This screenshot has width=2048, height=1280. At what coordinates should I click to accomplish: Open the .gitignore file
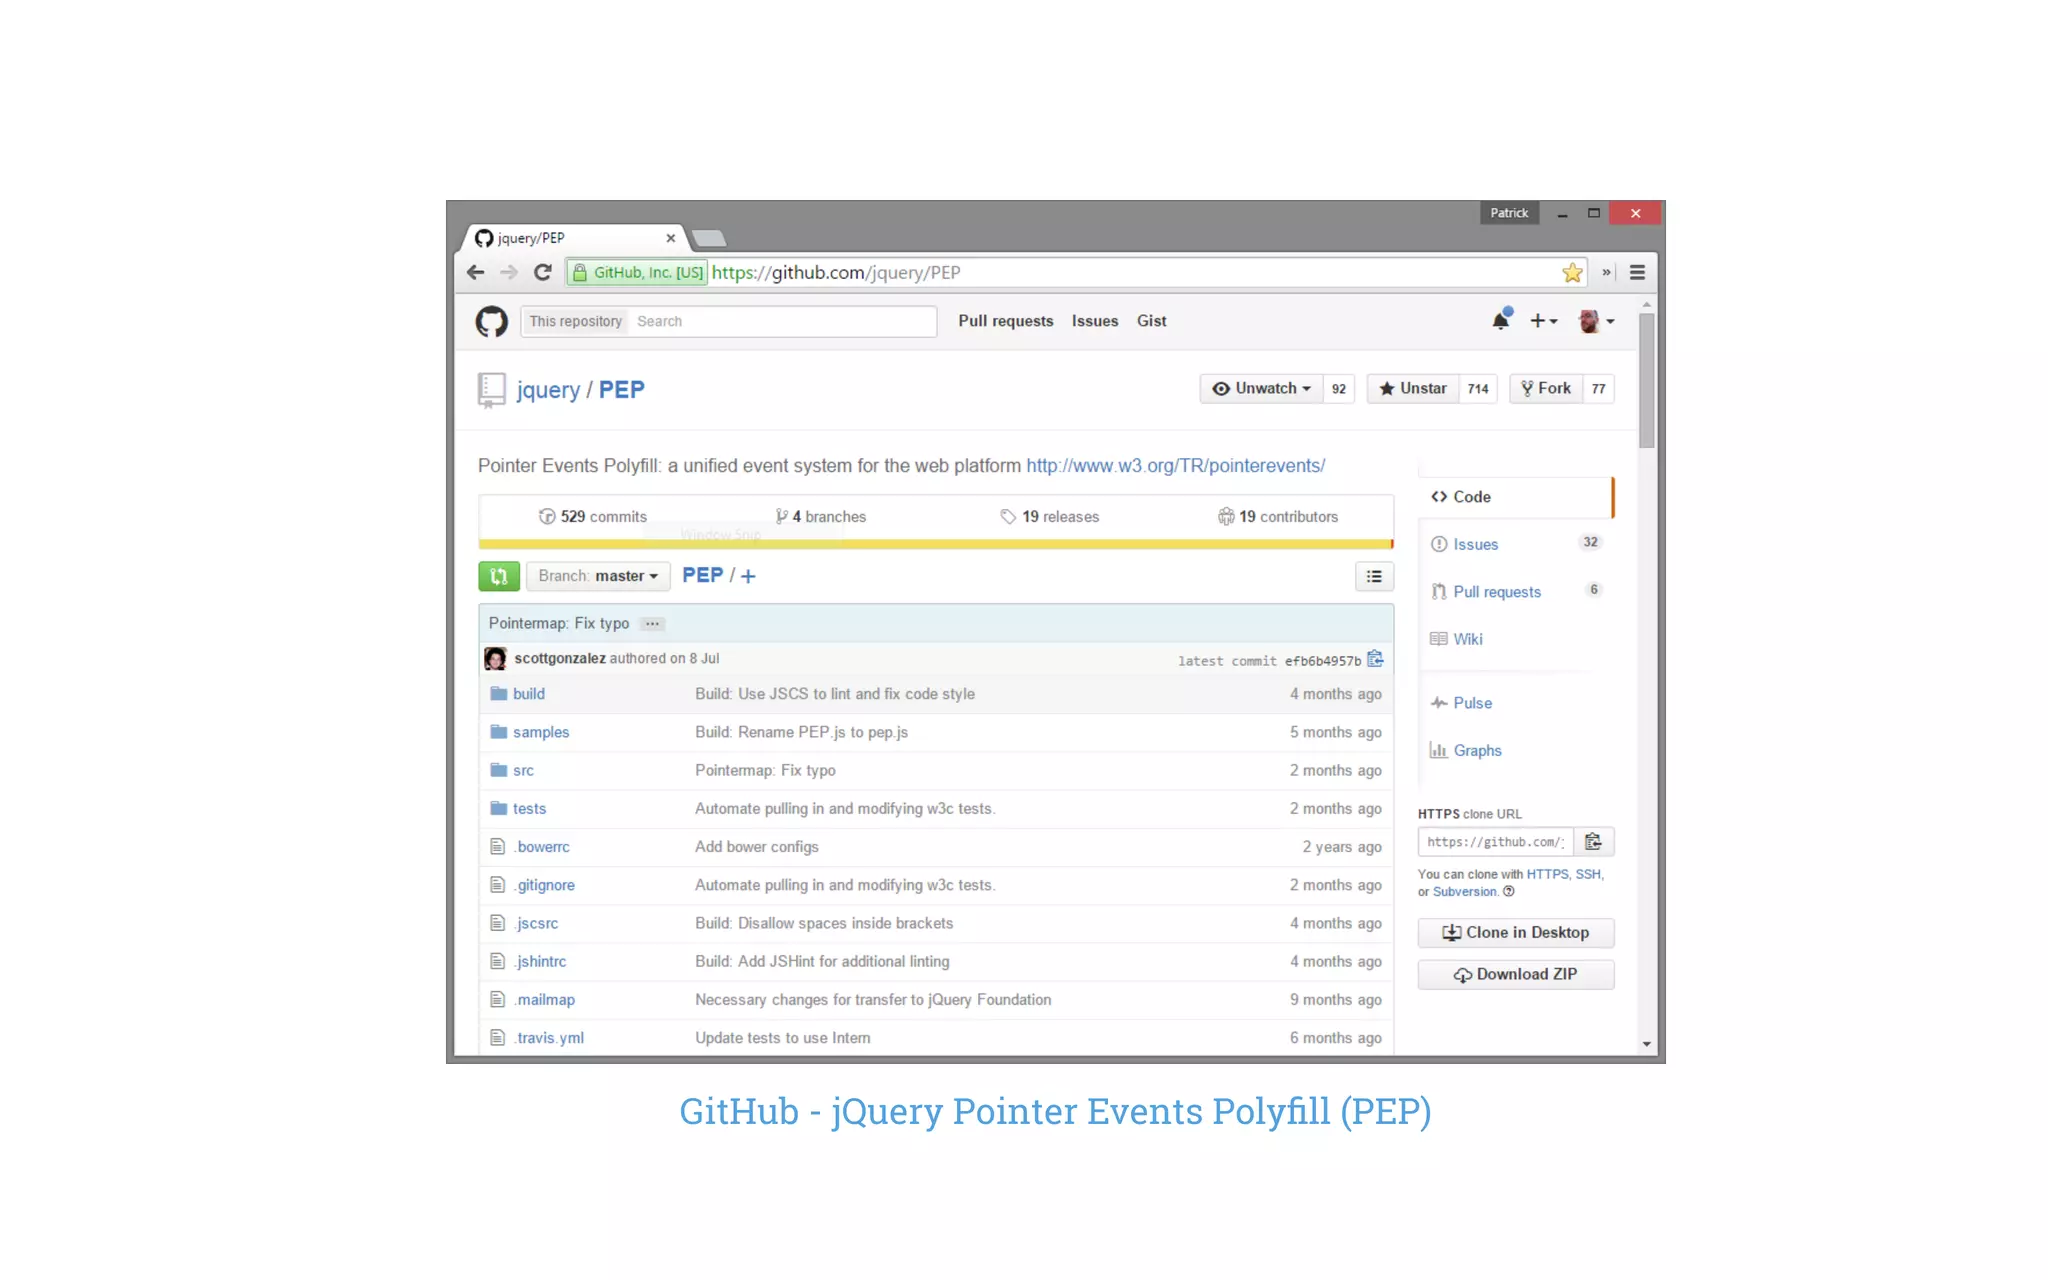pos(544,885)
